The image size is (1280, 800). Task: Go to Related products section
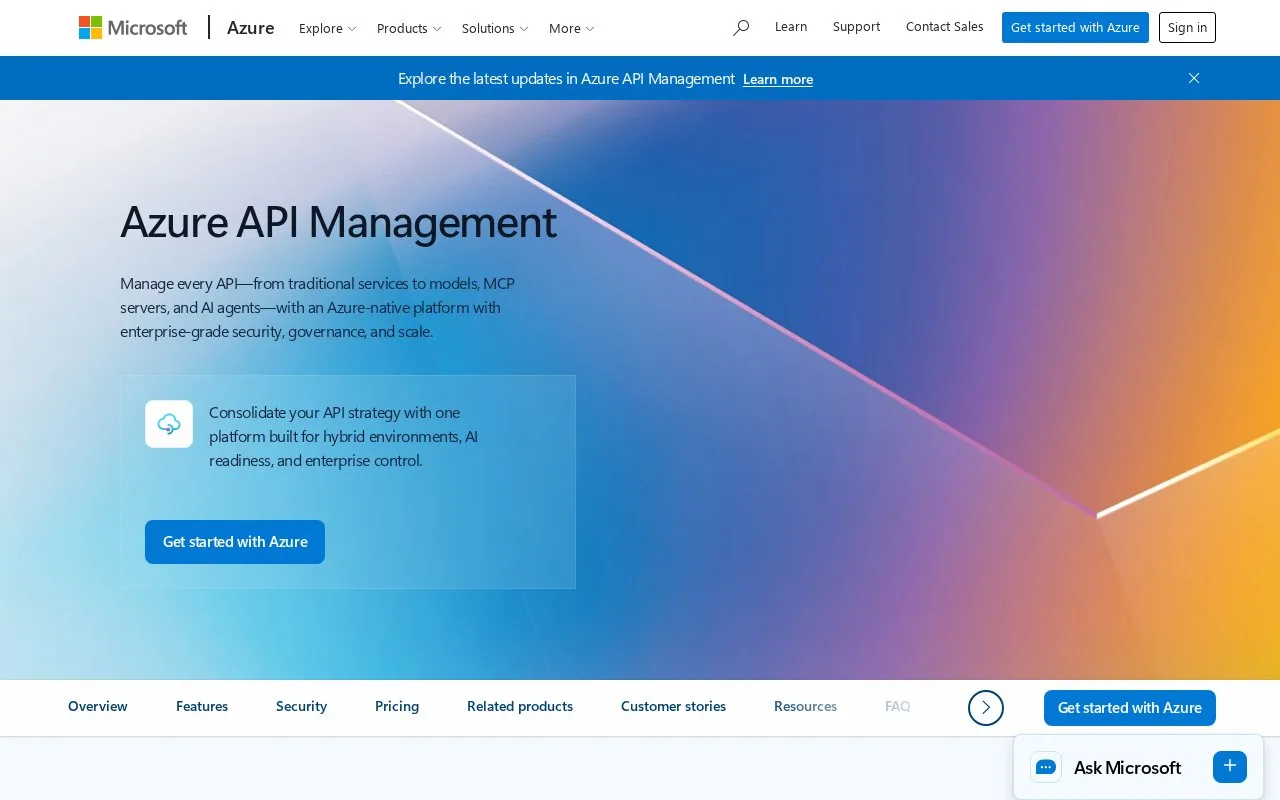point(520,706)
